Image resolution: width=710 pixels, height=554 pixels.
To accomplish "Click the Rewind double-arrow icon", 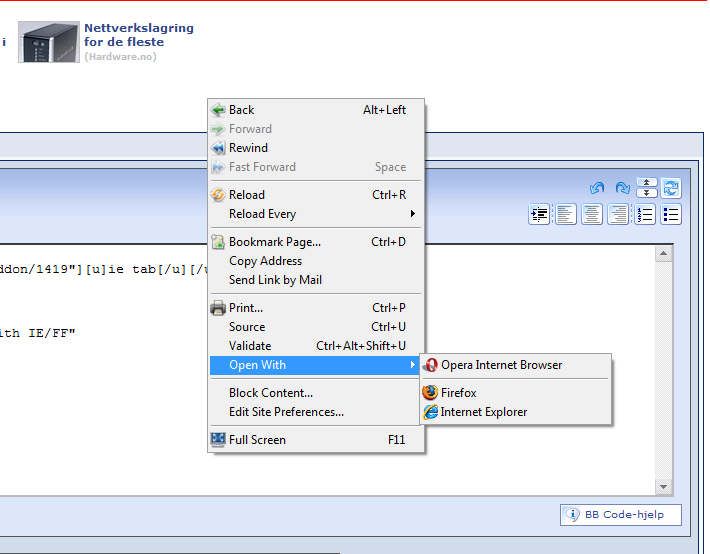I will (x=218, y=148).
